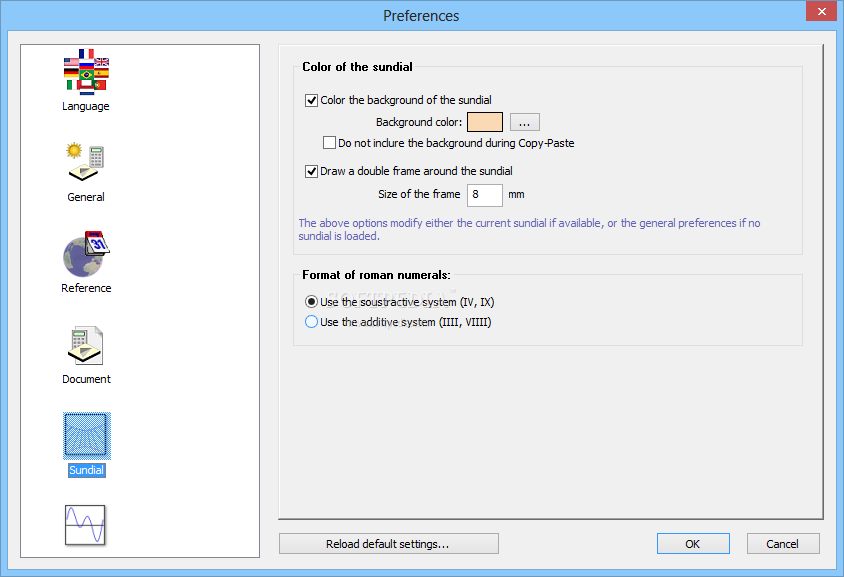Click the mm unit label
Viewport: 844px width, 577px height.
tap(516, 194)
